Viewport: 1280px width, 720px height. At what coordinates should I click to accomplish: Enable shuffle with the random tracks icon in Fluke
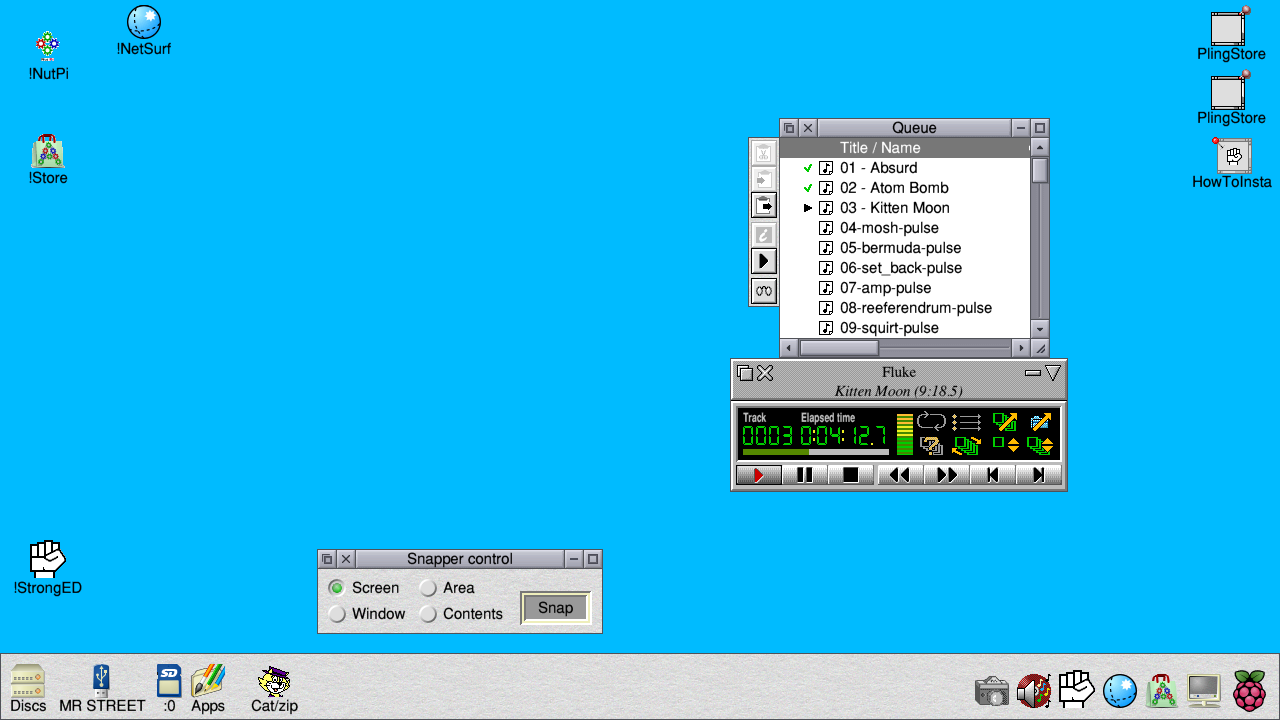(x=930, y=445)
